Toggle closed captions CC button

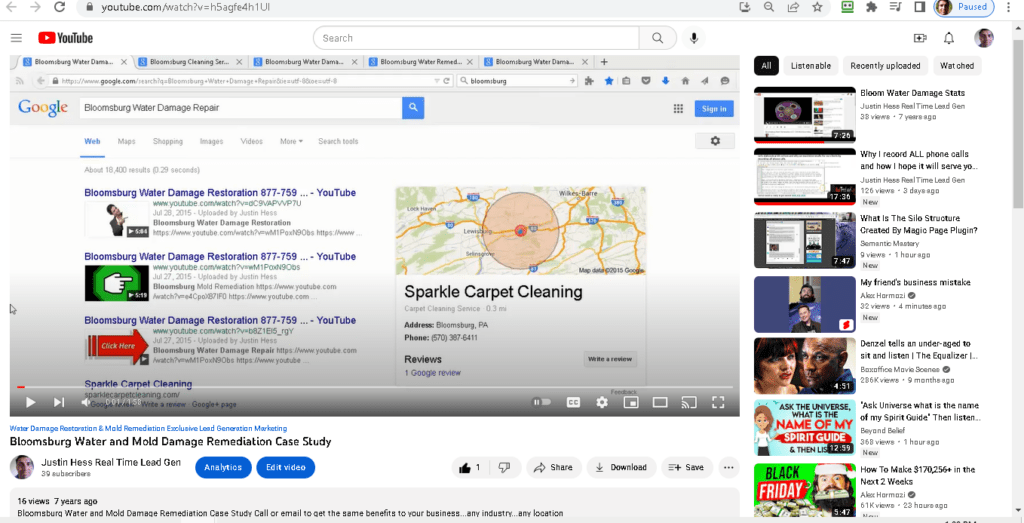tap(573, 402)
